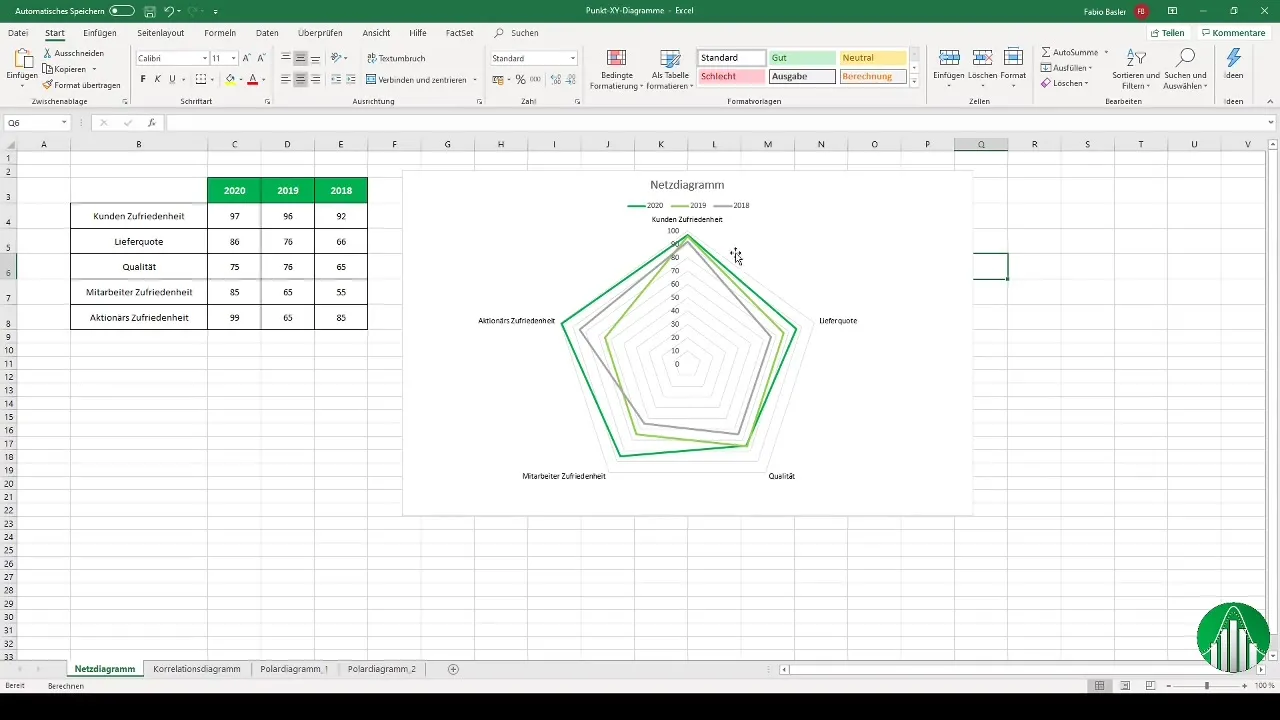Click Verbinden und zentrieren button
The height and width of the screenshot is (720, 1280).
(x=421, y=79)
